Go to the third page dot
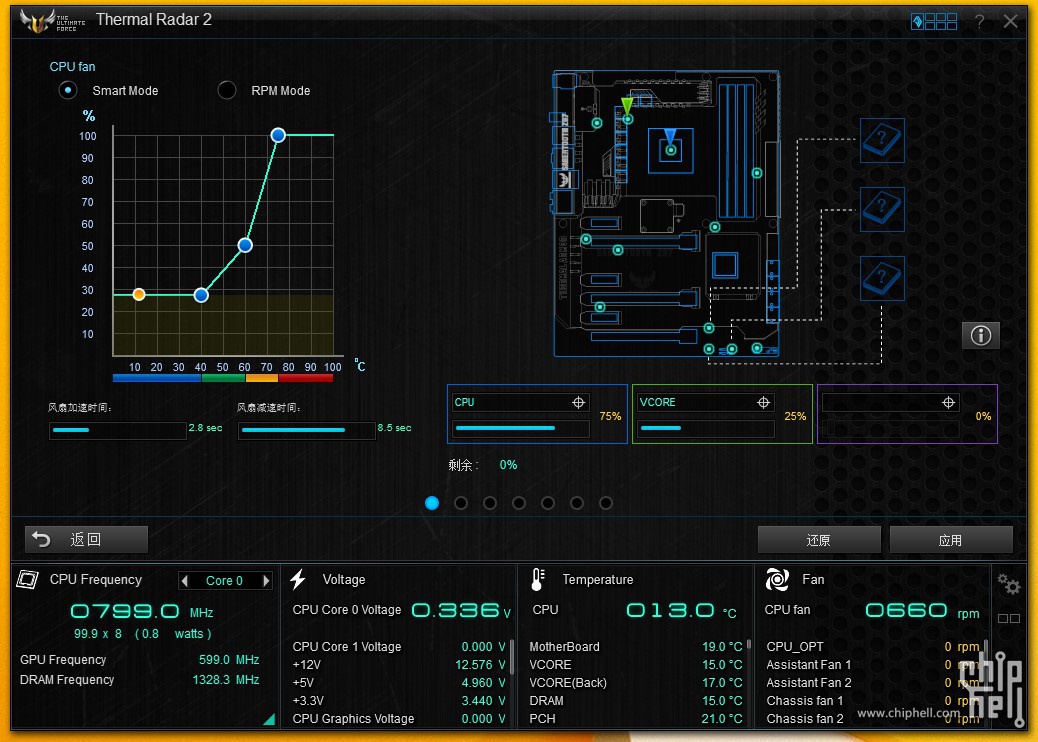 [x=490, y=503]
